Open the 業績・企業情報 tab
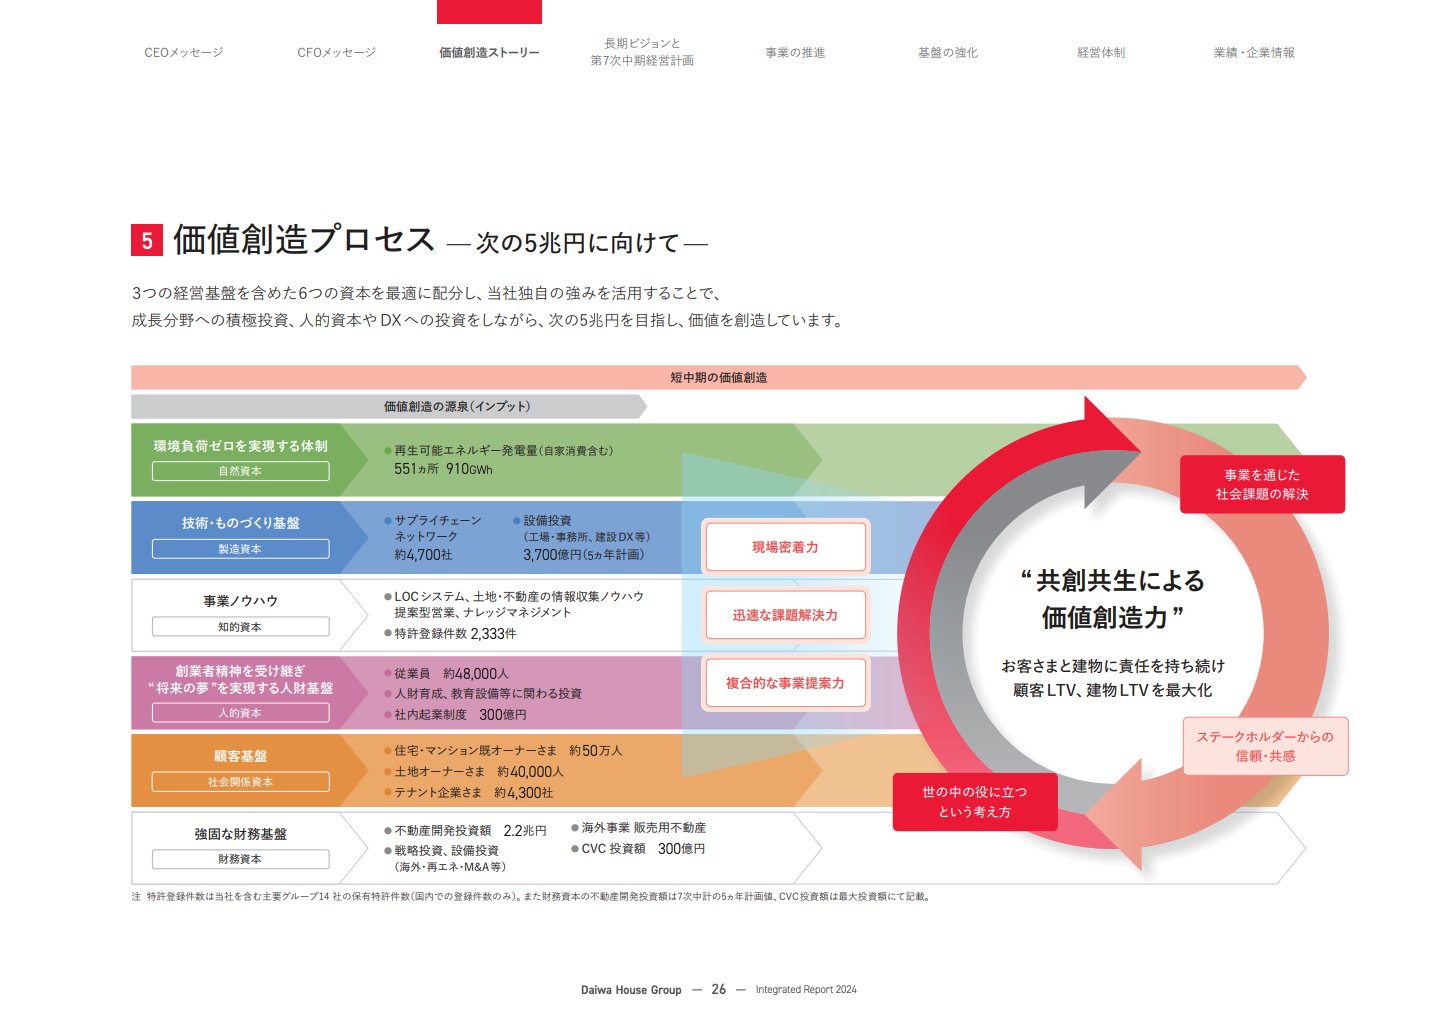1439x1018 pixels. click(1254, 53)
